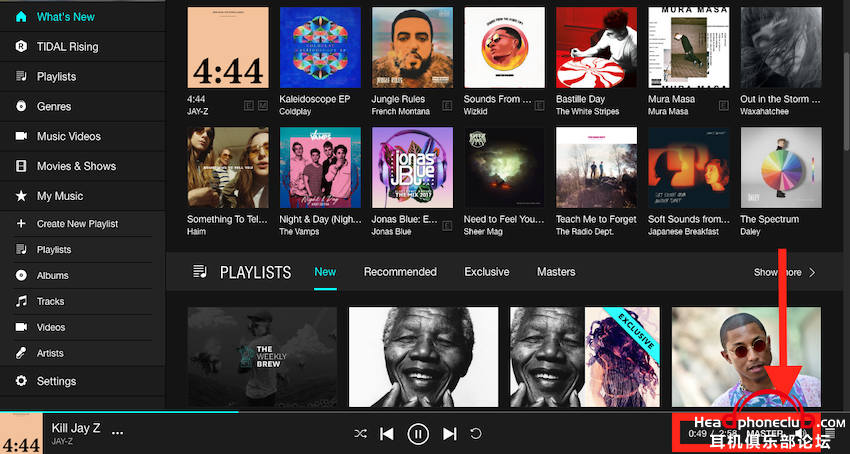
Task: Open the EXCLUSIVE-ribbon playlist cover
Action: 585,357
